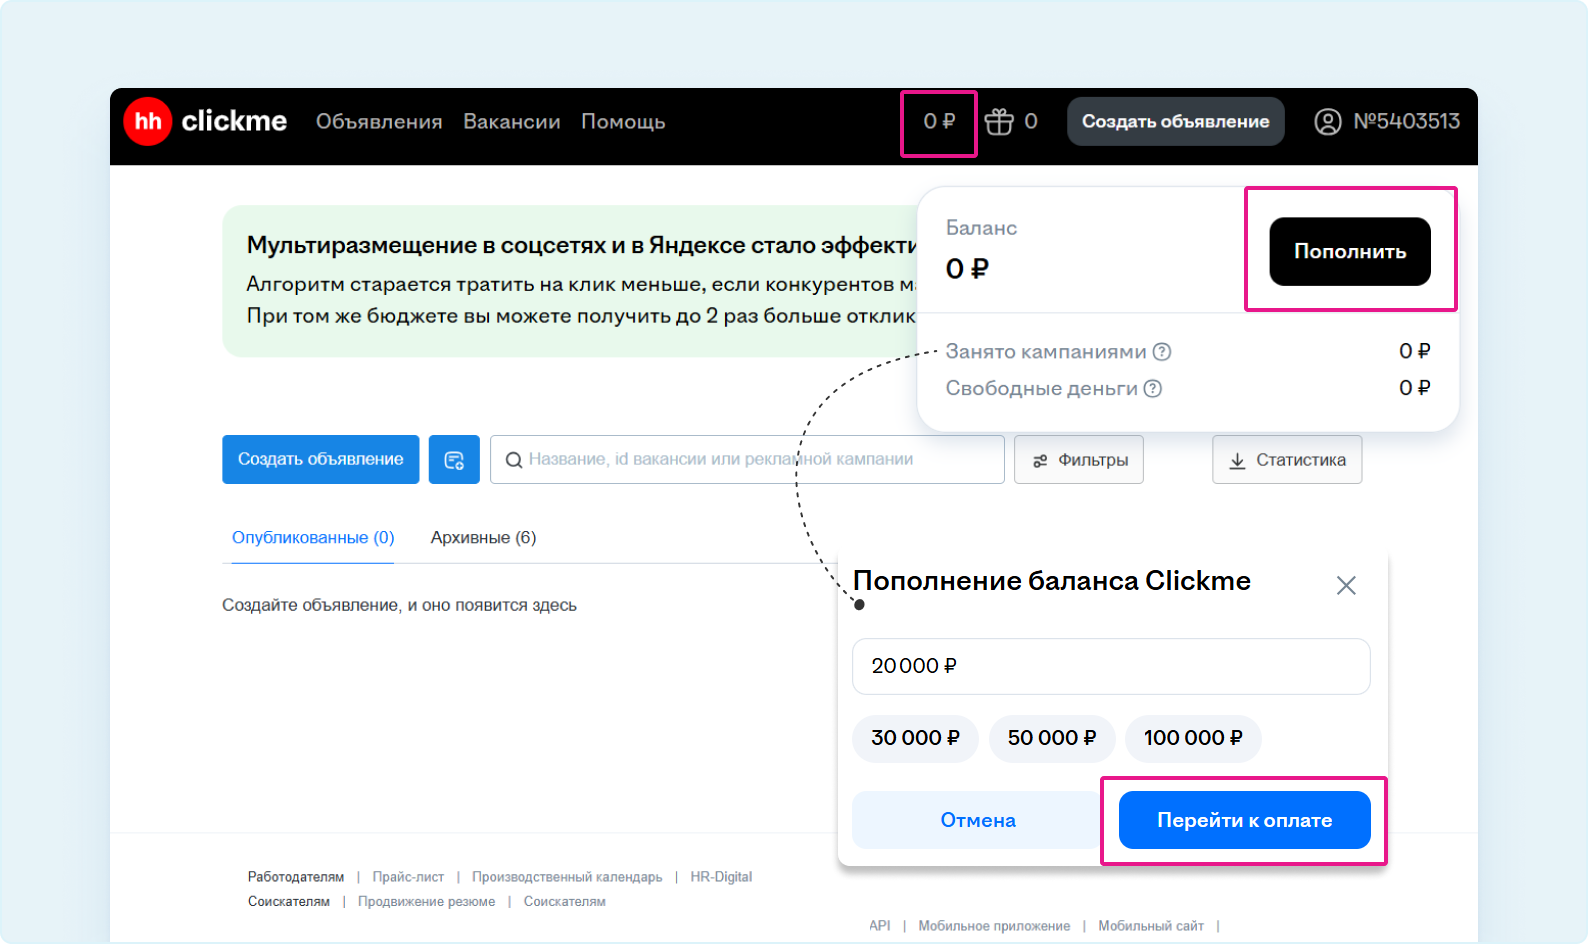Viewport: 1588px width, 944px height.
Task: Click the Свободные деньги label text
Action: pos(1042,389)
